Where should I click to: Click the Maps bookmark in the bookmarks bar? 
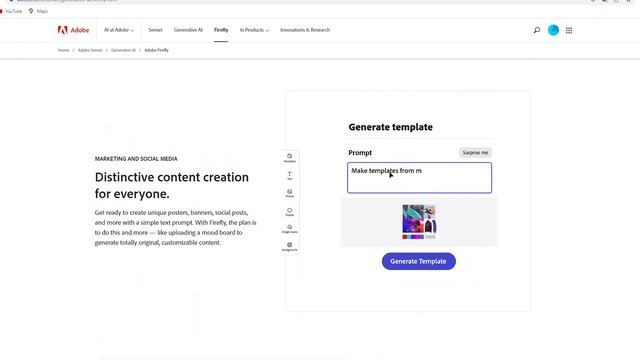tap(38, 11)
